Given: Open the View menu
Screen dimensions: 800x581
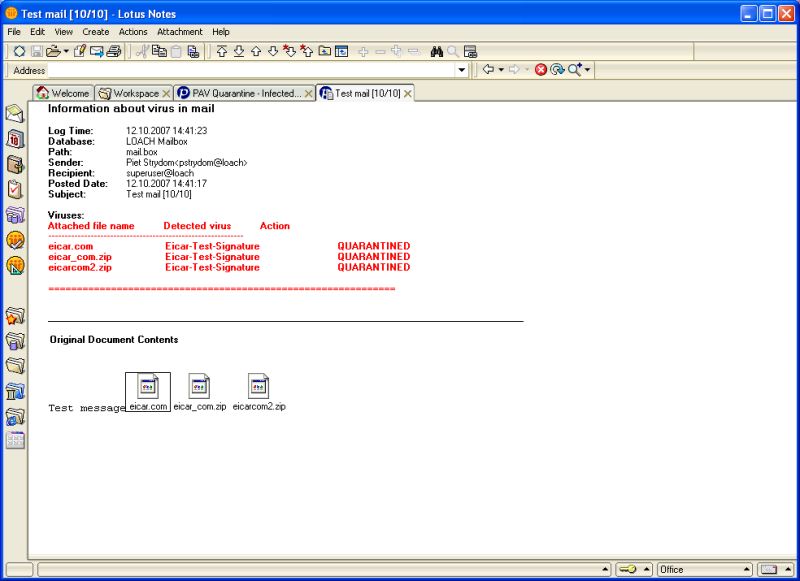Looking at the screenshot, I should 63,32.
